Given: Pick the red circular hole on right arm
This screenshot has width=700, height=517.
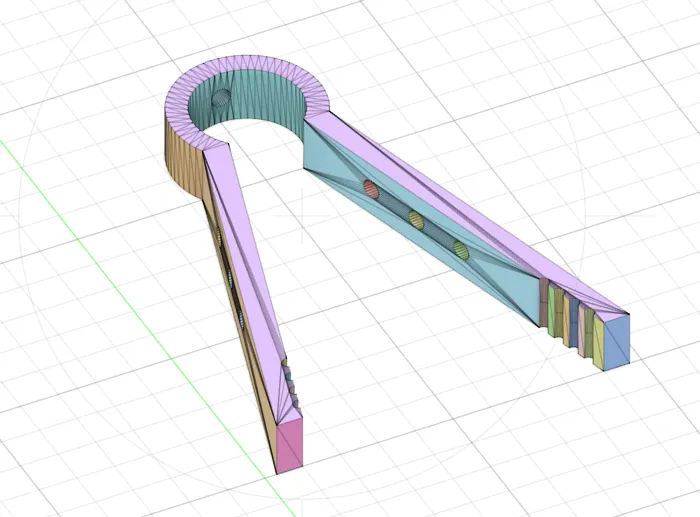Looking at the screenshot, I should pos(371,189).
